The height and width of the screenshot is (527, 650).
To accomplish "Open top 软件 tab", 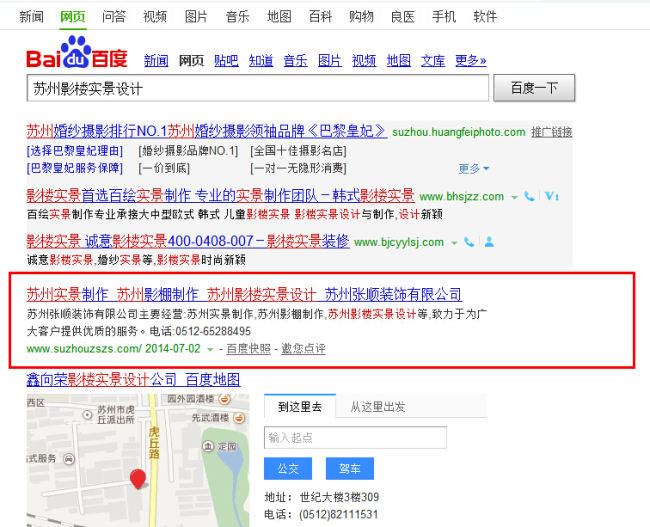I will (x=485, y=17).
